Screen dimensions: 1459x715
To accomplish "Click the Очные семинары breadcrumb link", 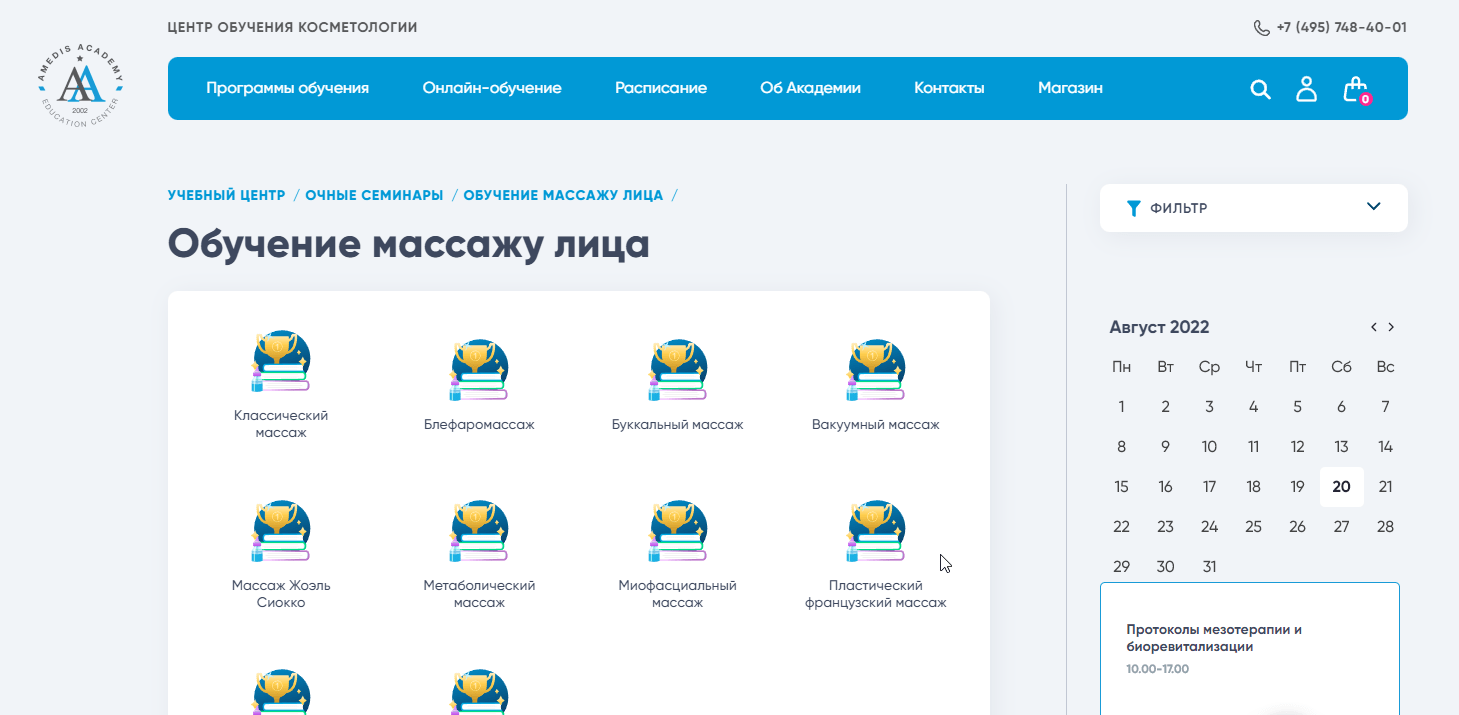I will tap(374, 195).
